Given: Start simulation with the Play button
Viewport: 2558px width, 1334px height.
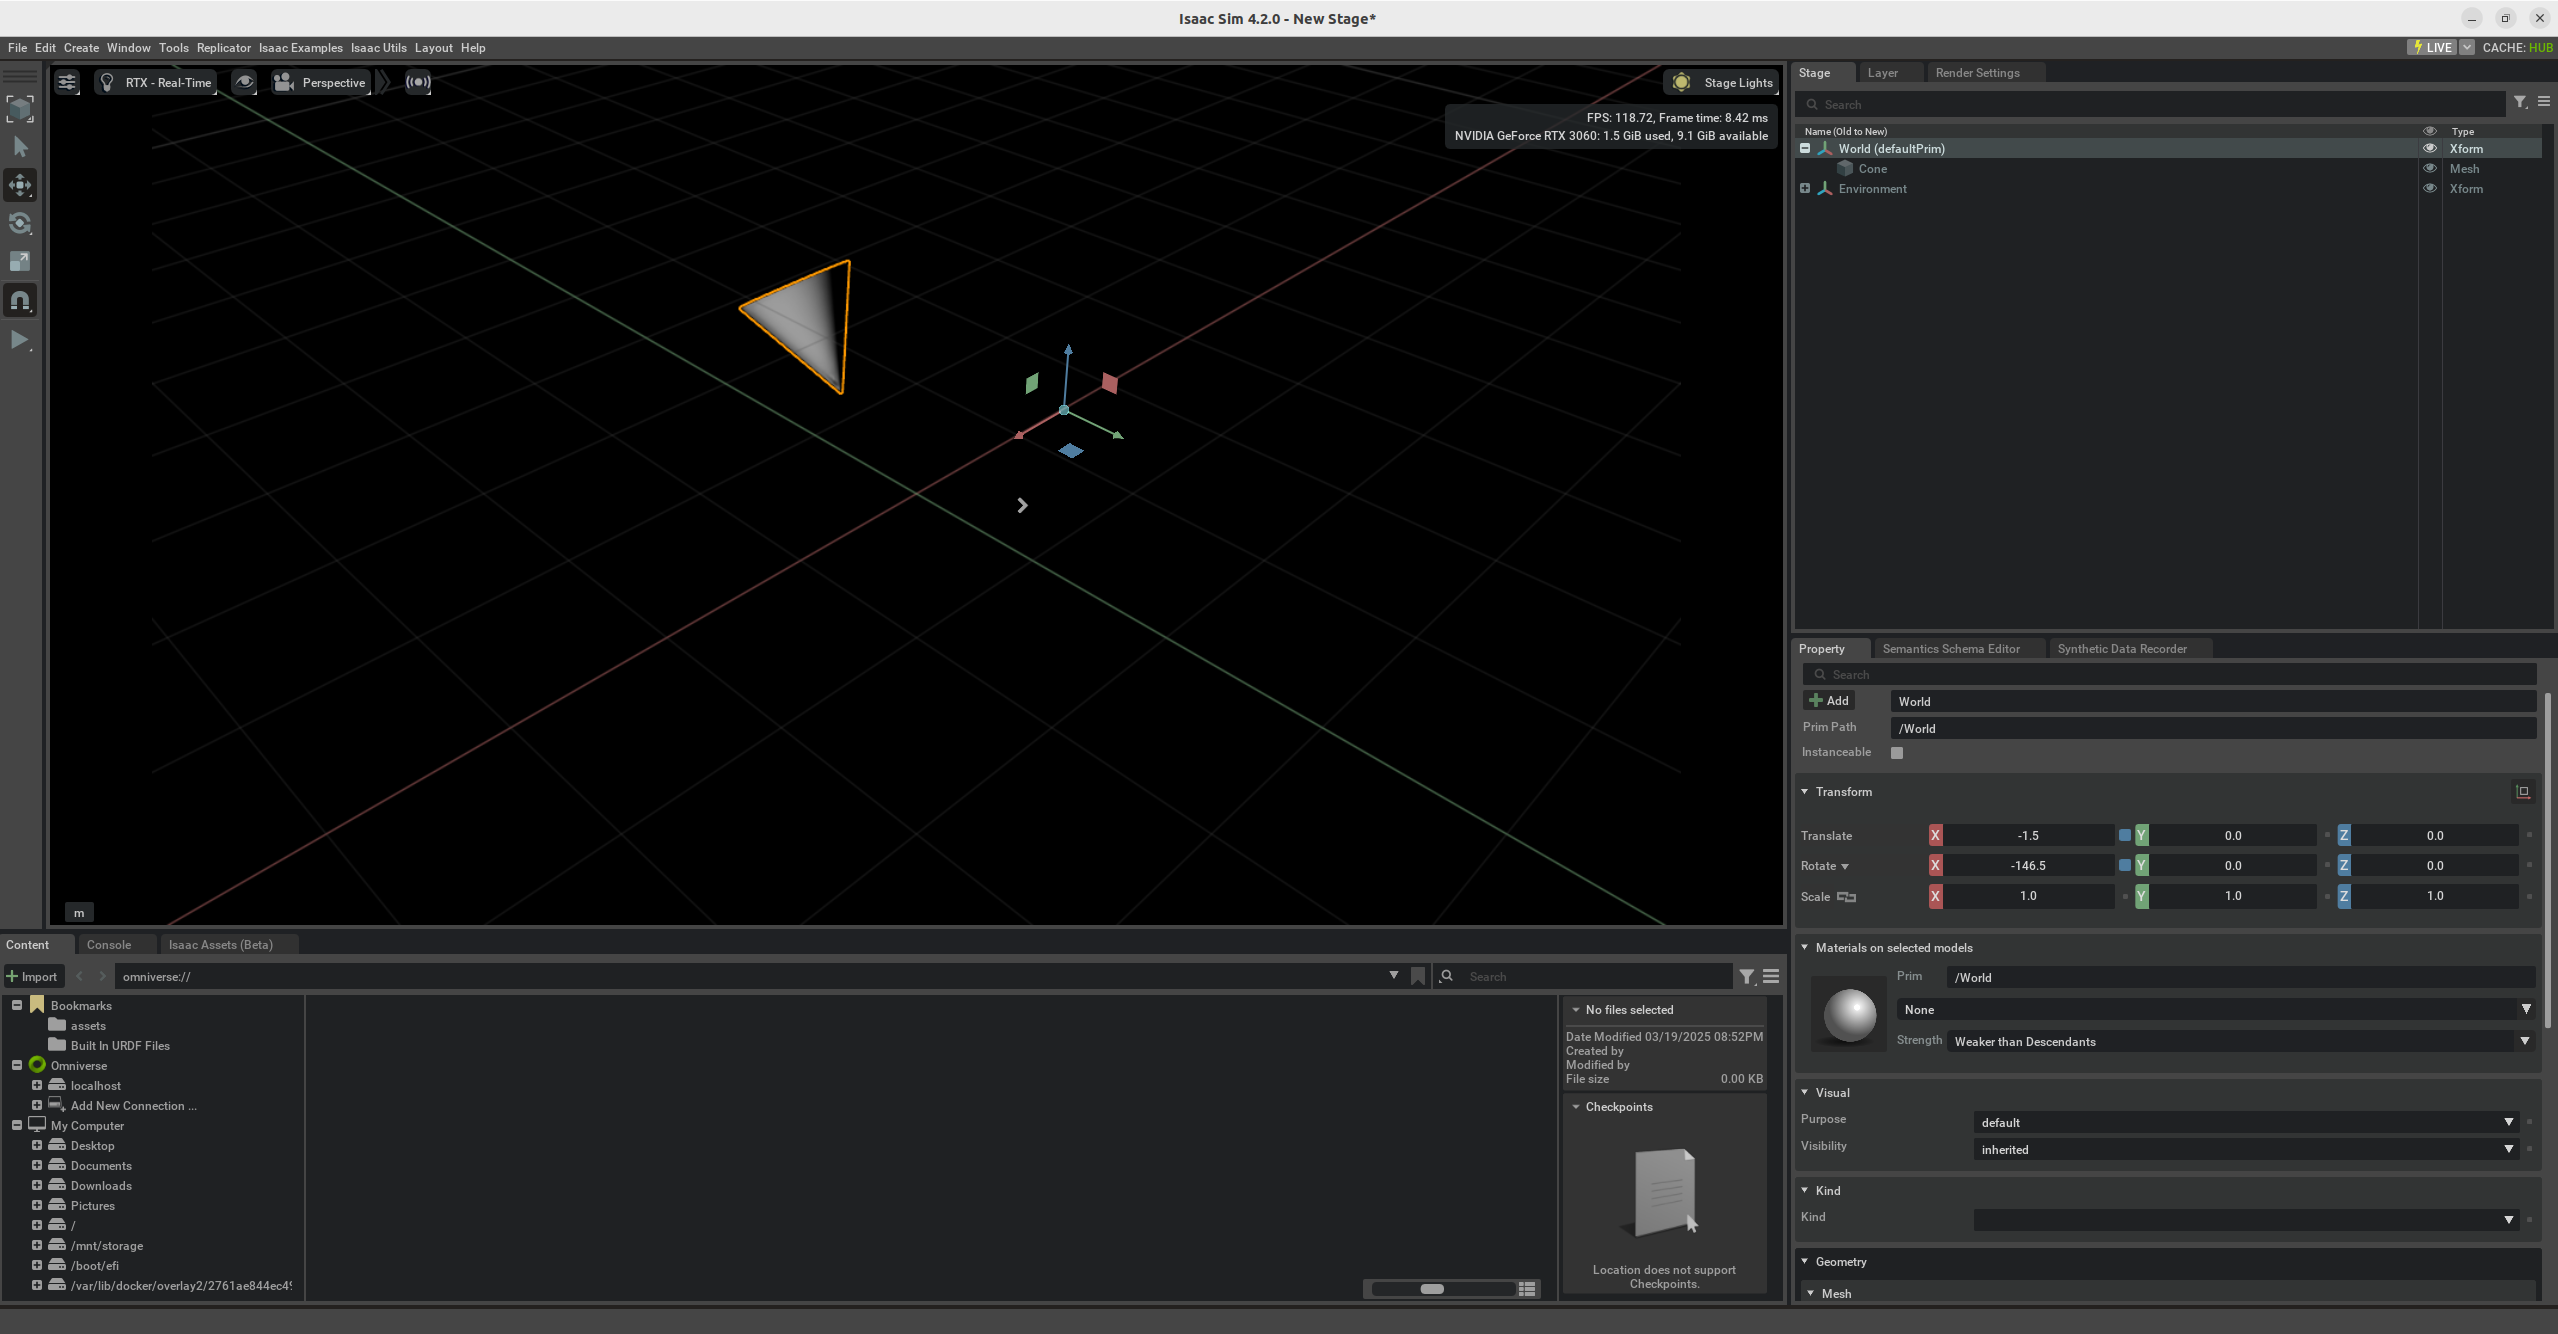Looking at the screenshot, I should coord(20,340).
